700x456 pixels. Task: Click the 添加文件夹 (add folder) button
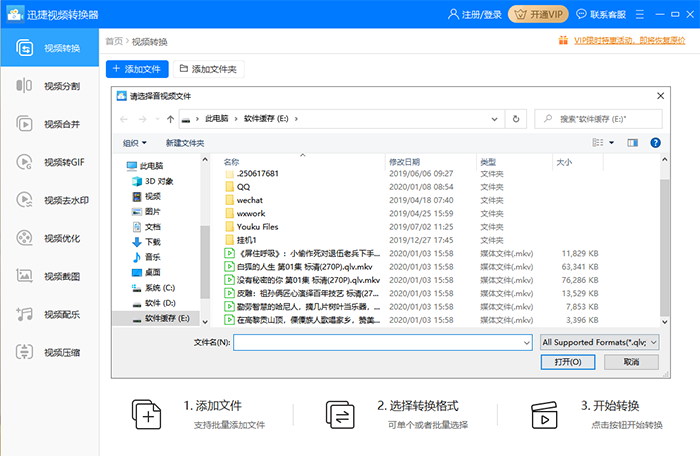coord(208,69)
